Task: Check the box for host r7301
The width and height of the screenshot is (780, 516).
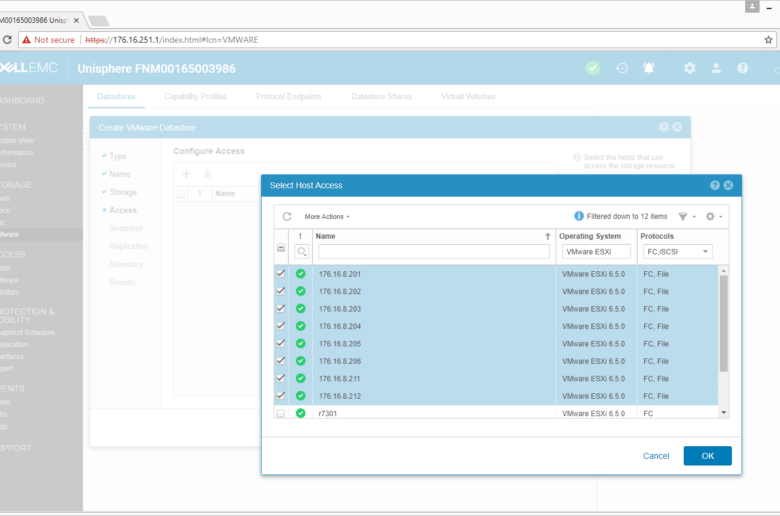Action: click(x=281, y=413)
